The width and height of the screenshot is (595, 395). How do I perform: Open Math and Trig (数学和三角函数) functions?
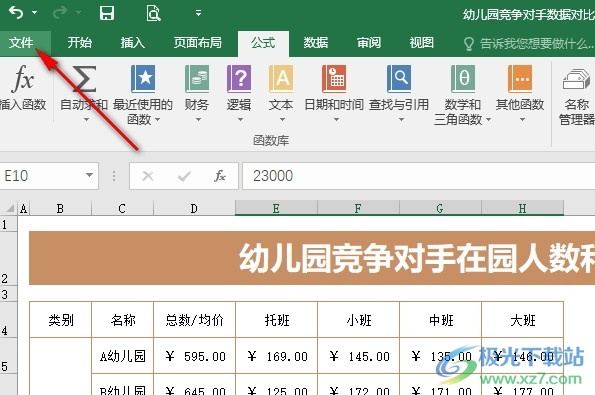coord(463,79)
